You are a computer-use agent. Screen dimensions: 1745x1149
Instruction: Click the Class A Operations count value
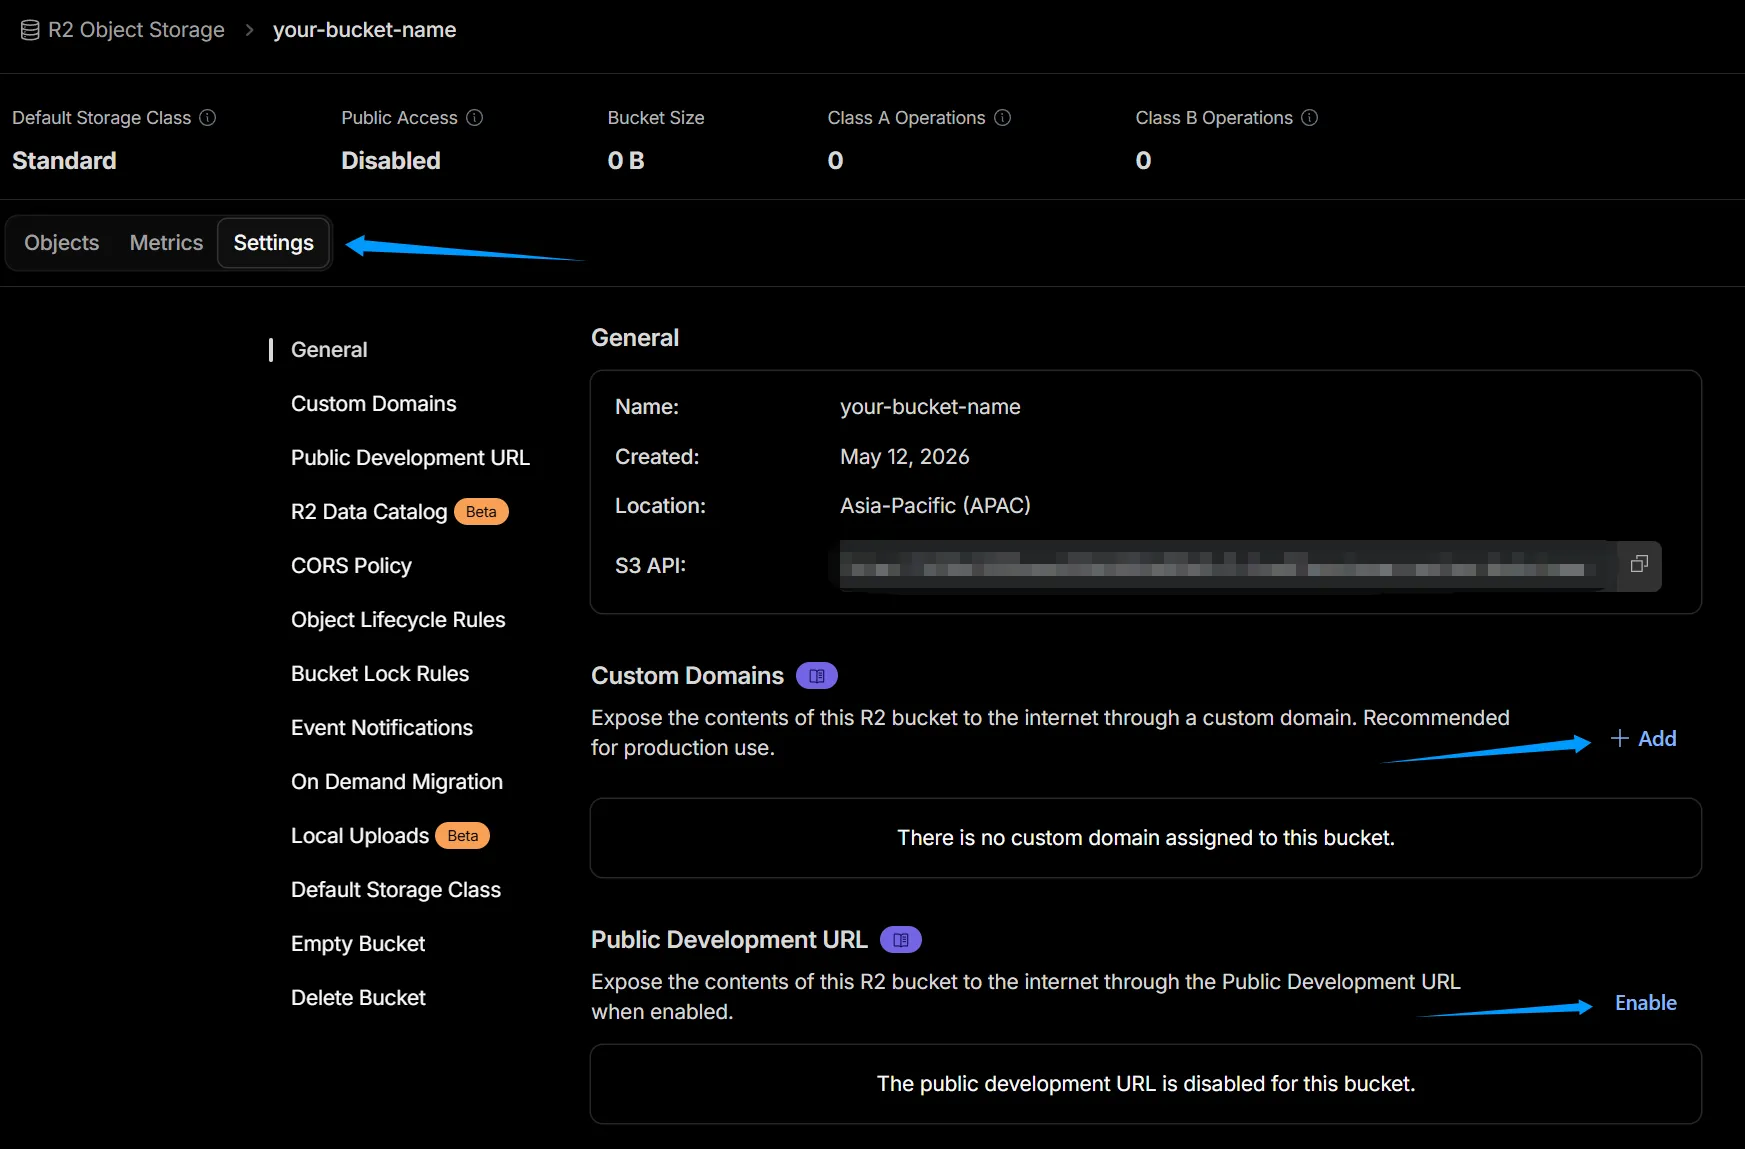(x=836, y=161)
